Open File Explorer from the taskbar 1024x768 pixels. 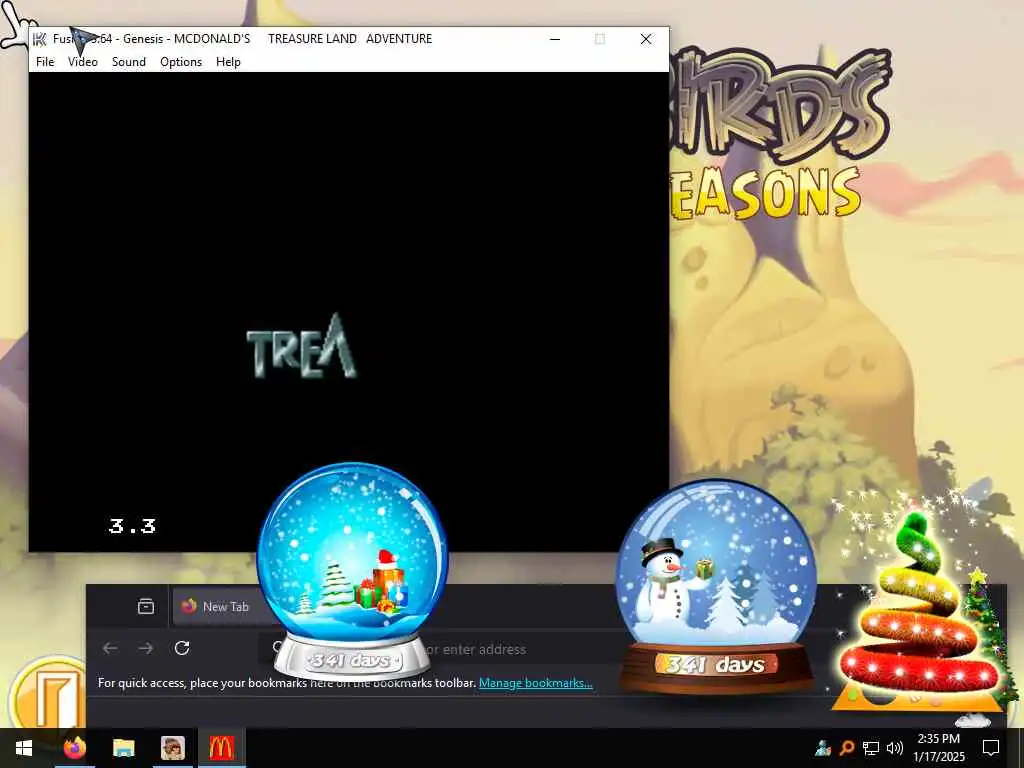click(123, 748)
